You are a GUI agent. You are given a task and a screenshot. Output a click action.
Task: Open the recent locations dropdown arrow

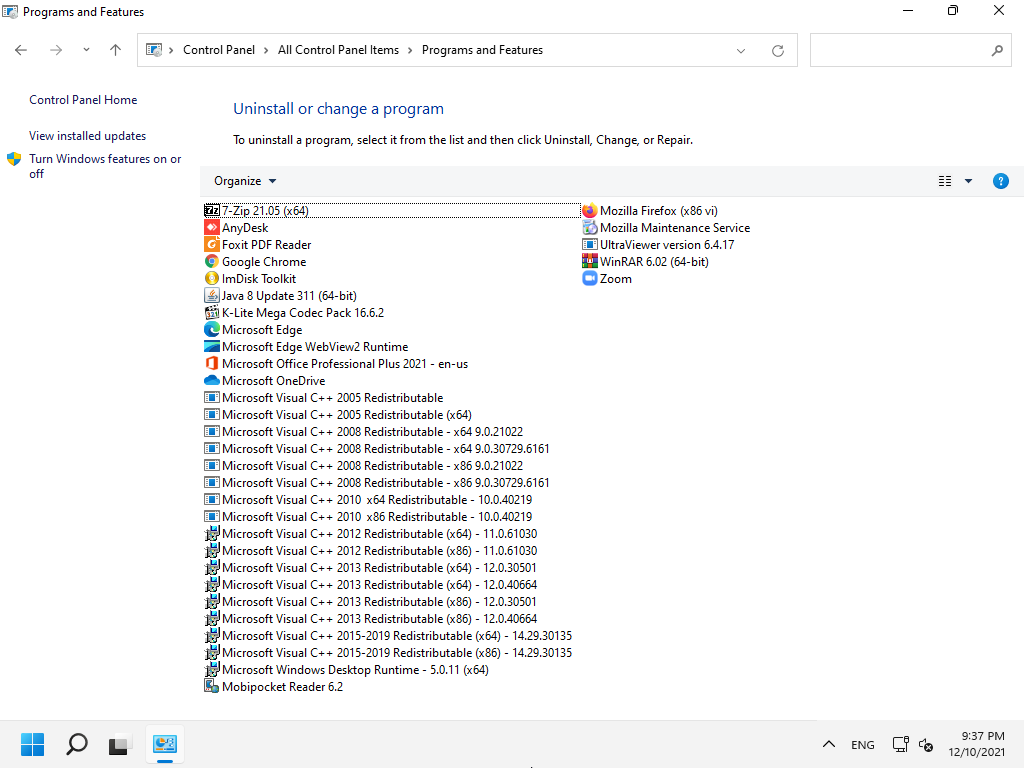86,50
